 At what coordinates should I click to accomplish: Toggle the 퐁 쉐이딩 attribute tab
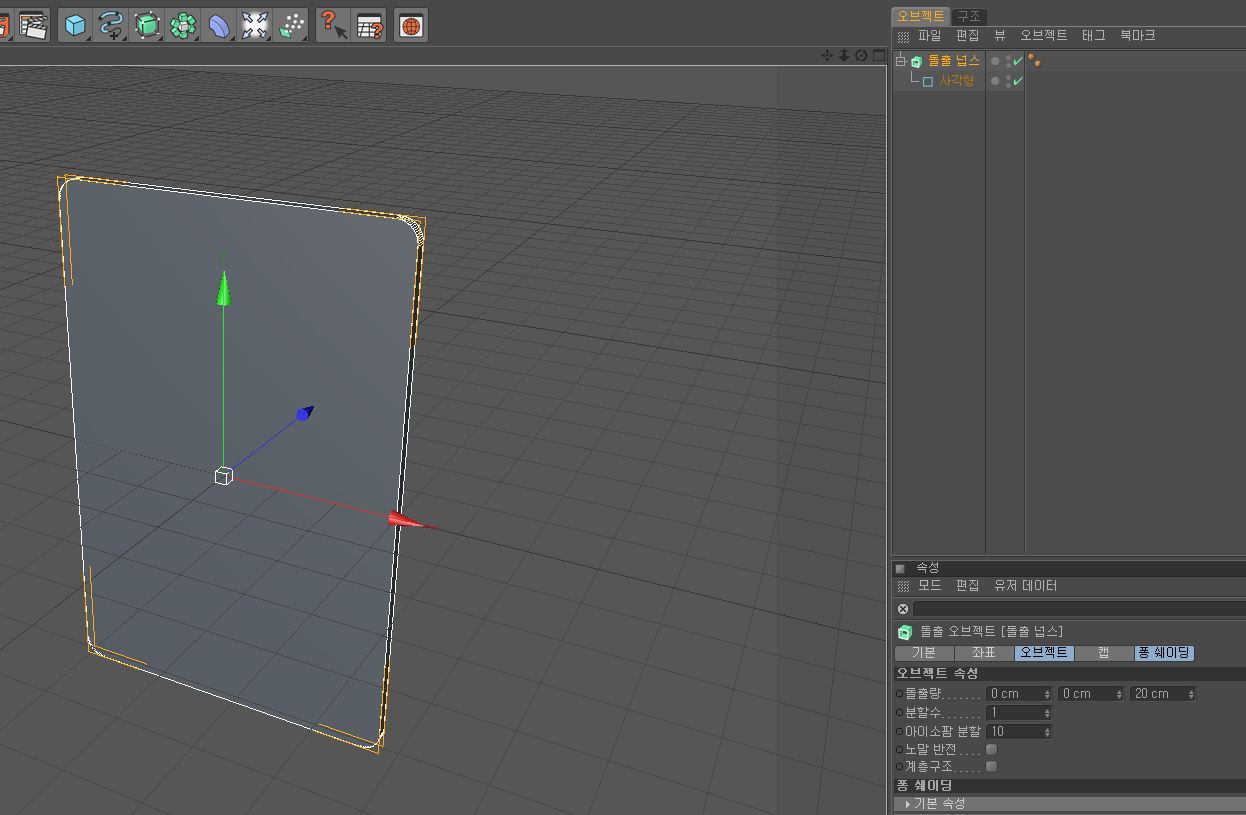coord(1164,653)
